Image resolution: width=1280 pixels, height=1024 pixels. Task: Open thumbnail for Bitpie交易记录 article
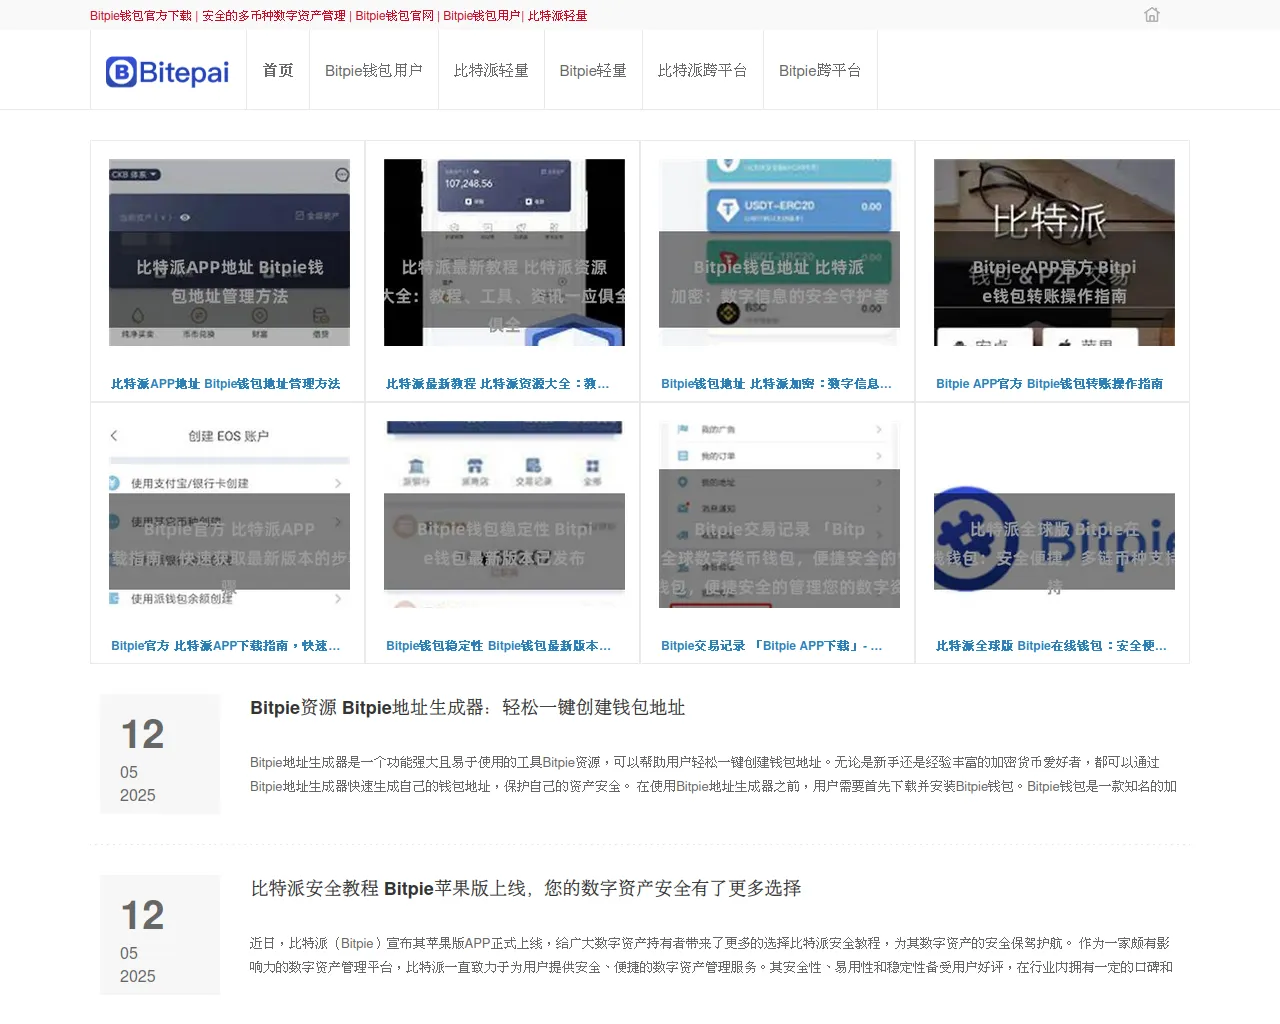(x=779, y=514)
